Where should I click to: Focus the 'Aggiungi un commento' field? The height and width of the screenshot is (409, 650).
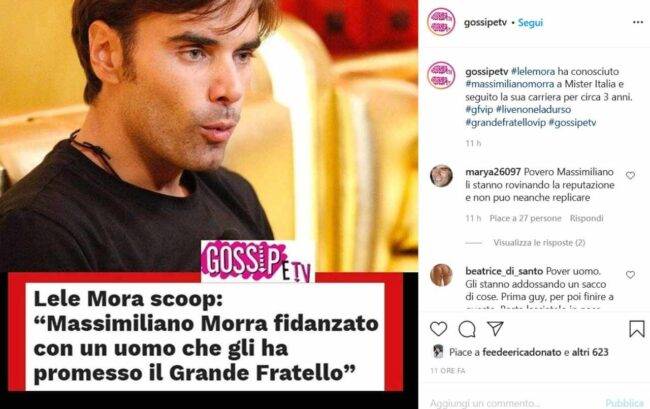tap(512, 402)
